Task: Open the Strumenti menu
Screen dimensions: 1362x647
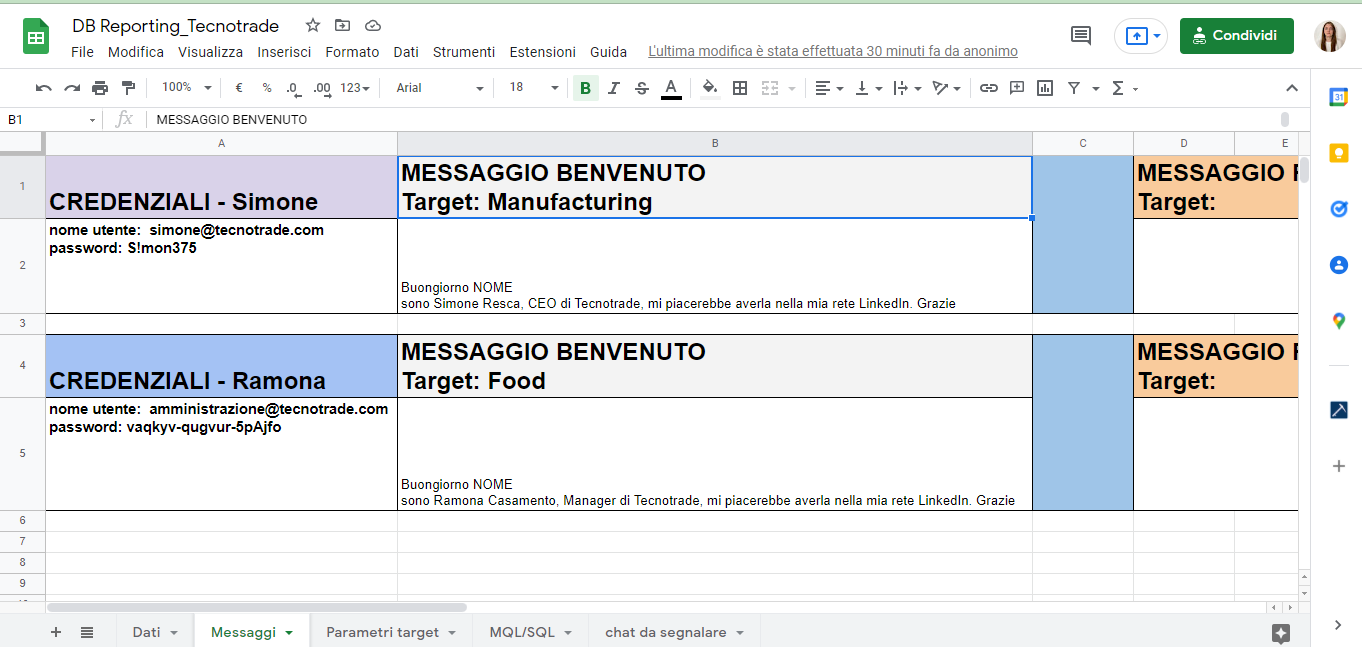Action: click(x=464, y=52)
